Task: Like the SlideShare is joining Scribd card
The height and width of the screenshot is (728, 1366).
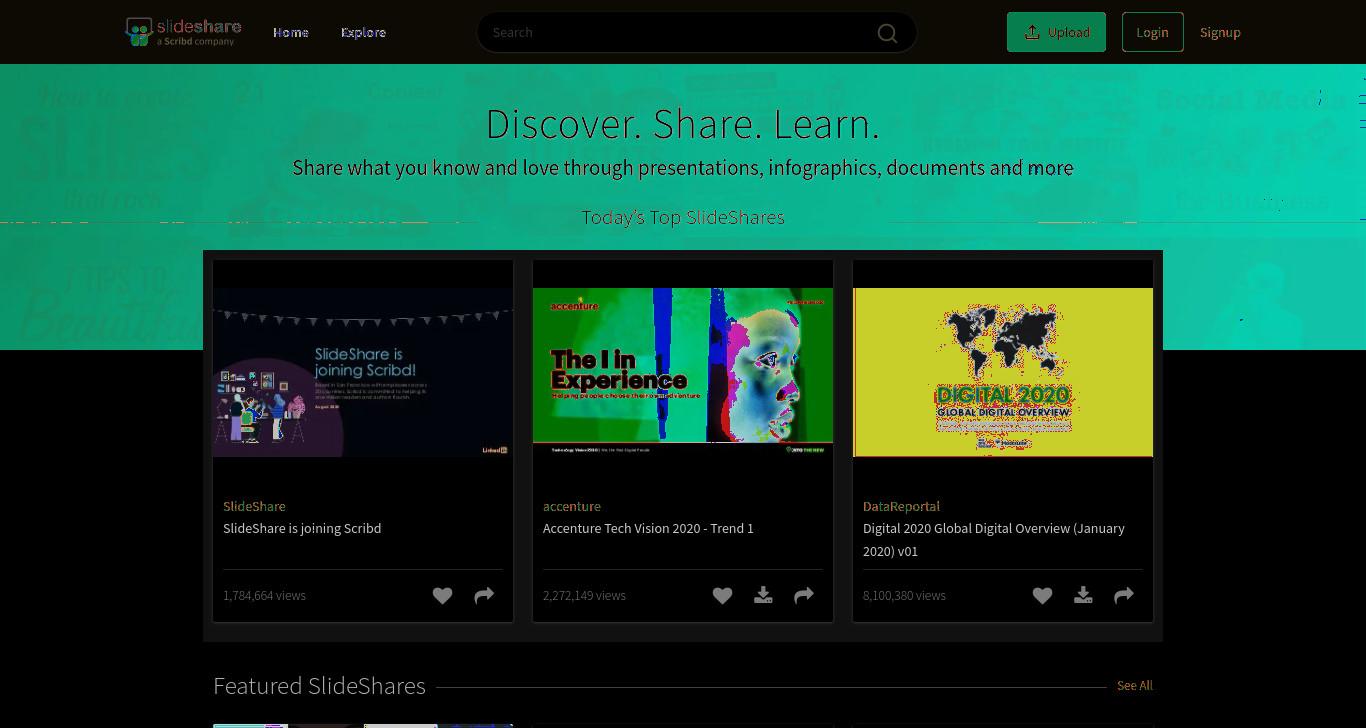Action: 442,596
